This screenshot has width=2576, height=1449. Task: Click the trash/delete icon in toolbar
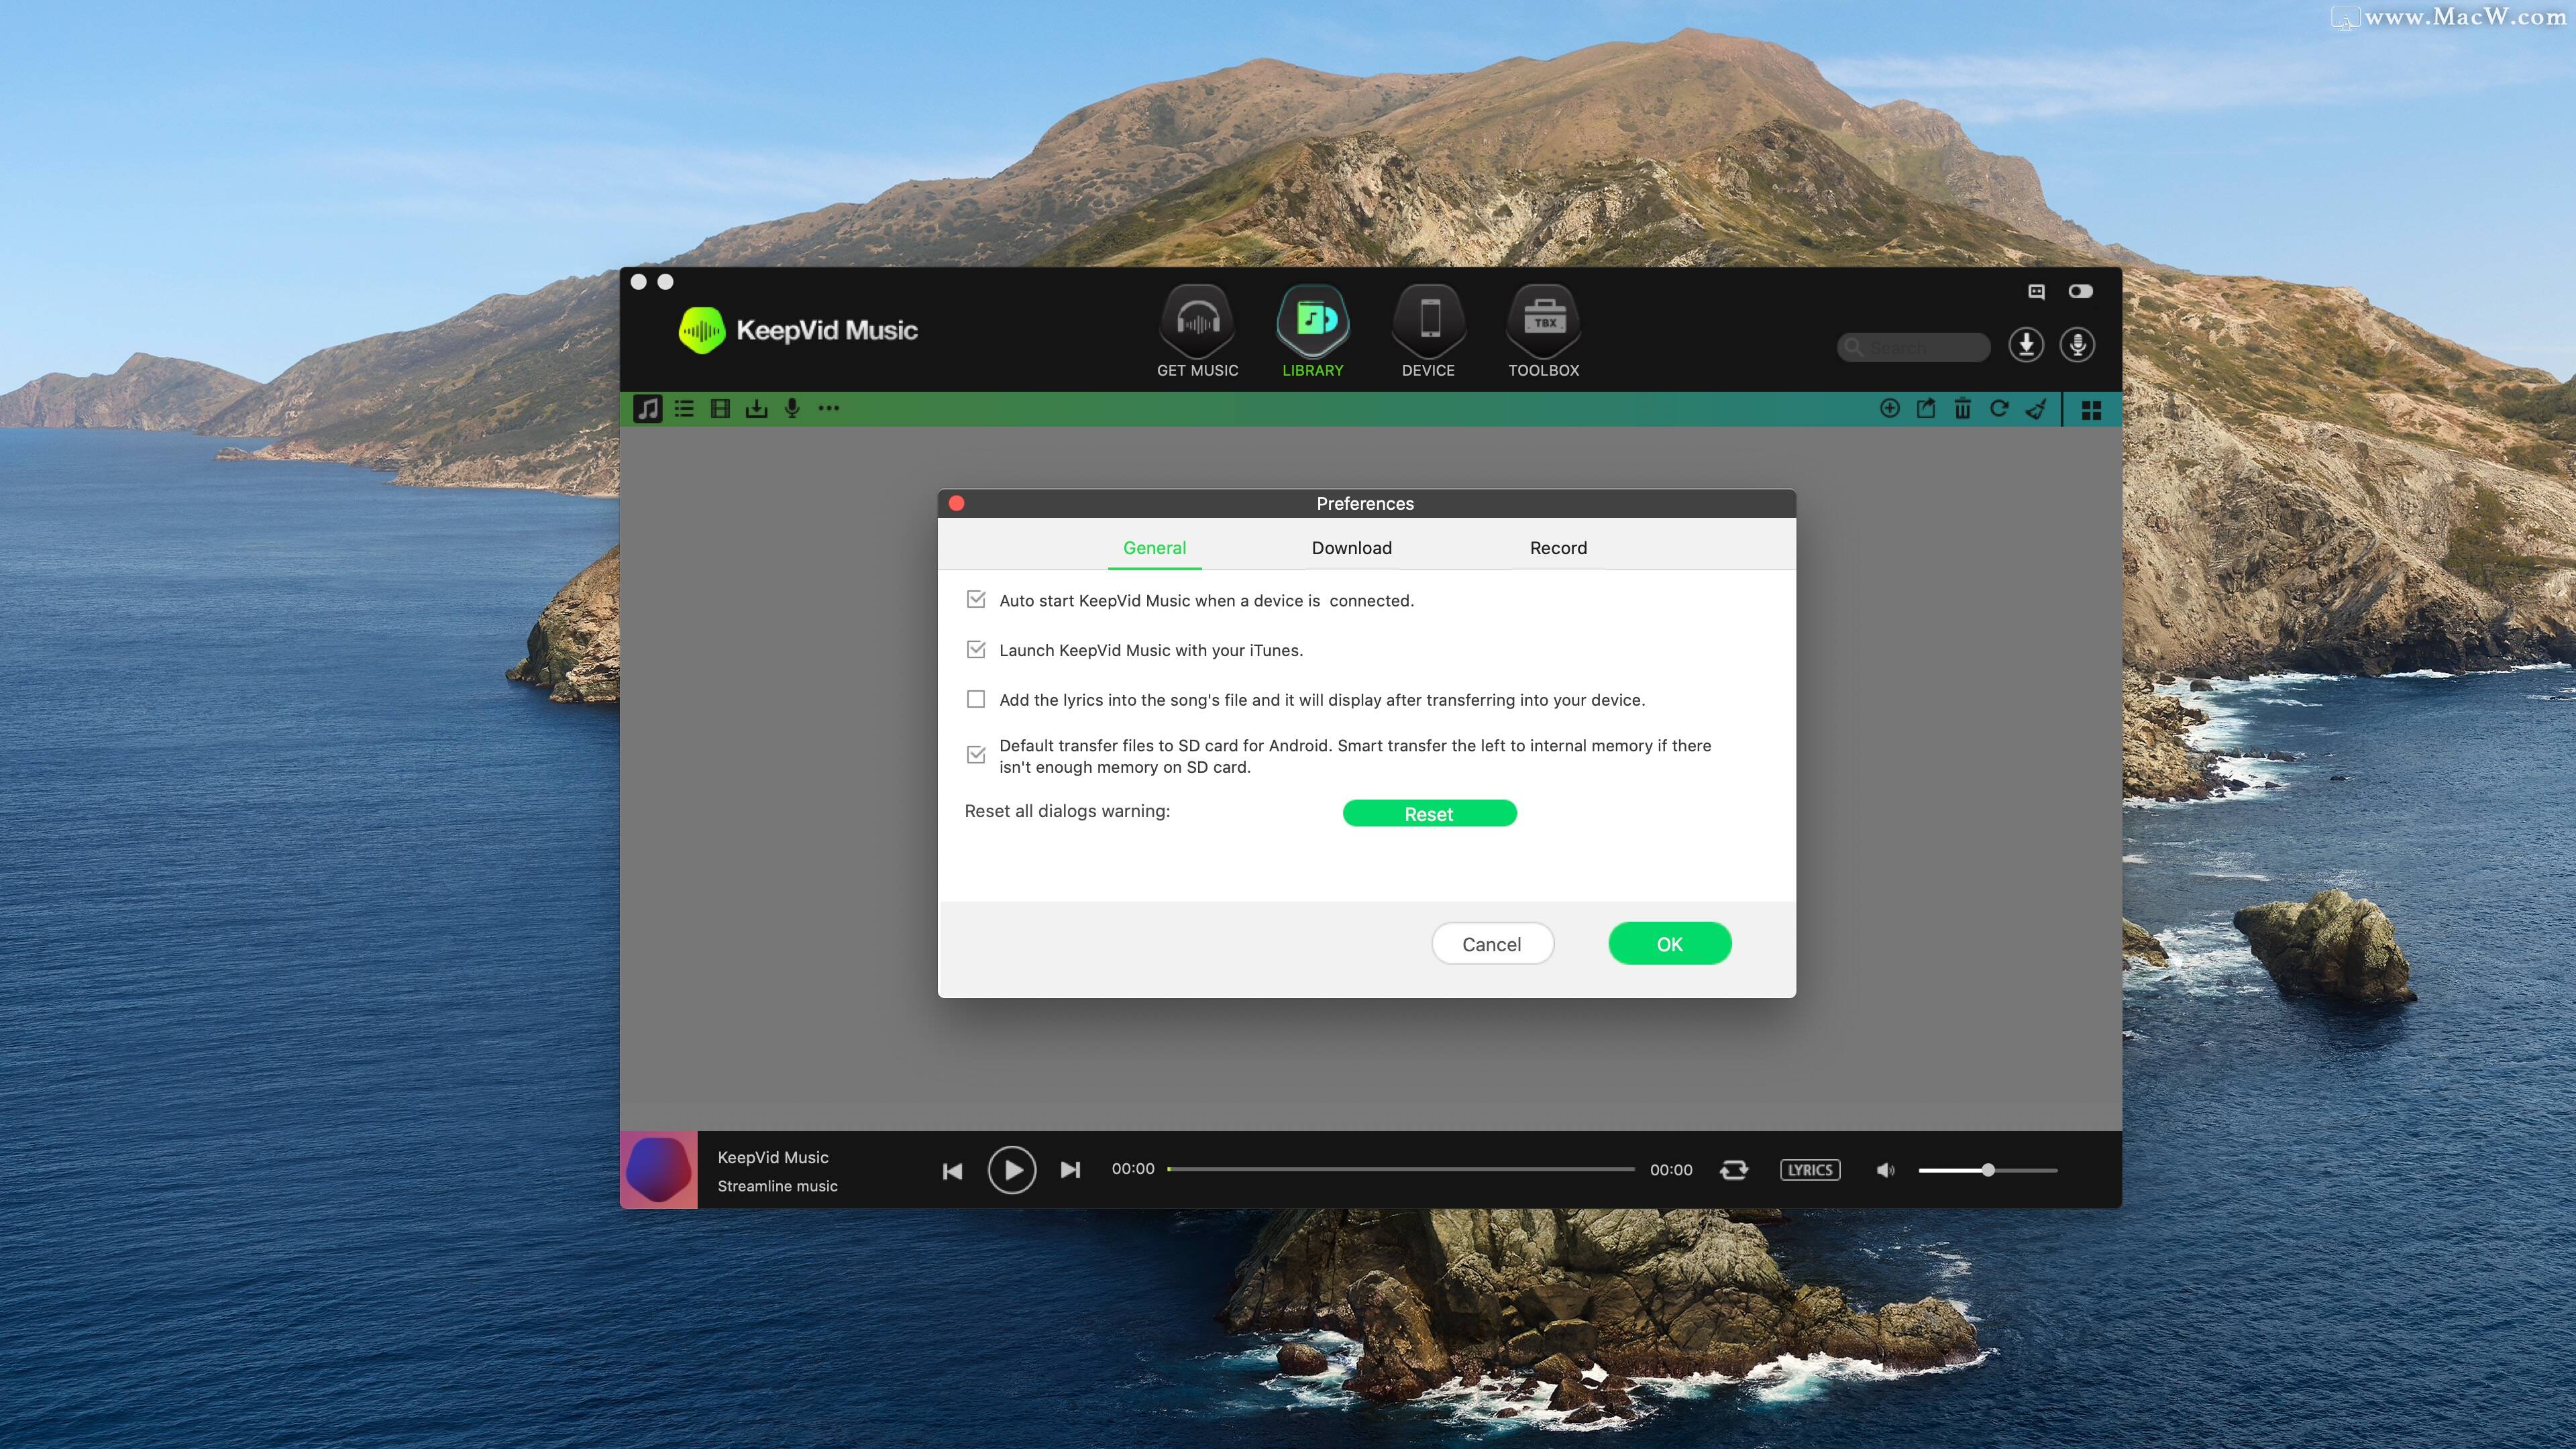pos(1962,409)
